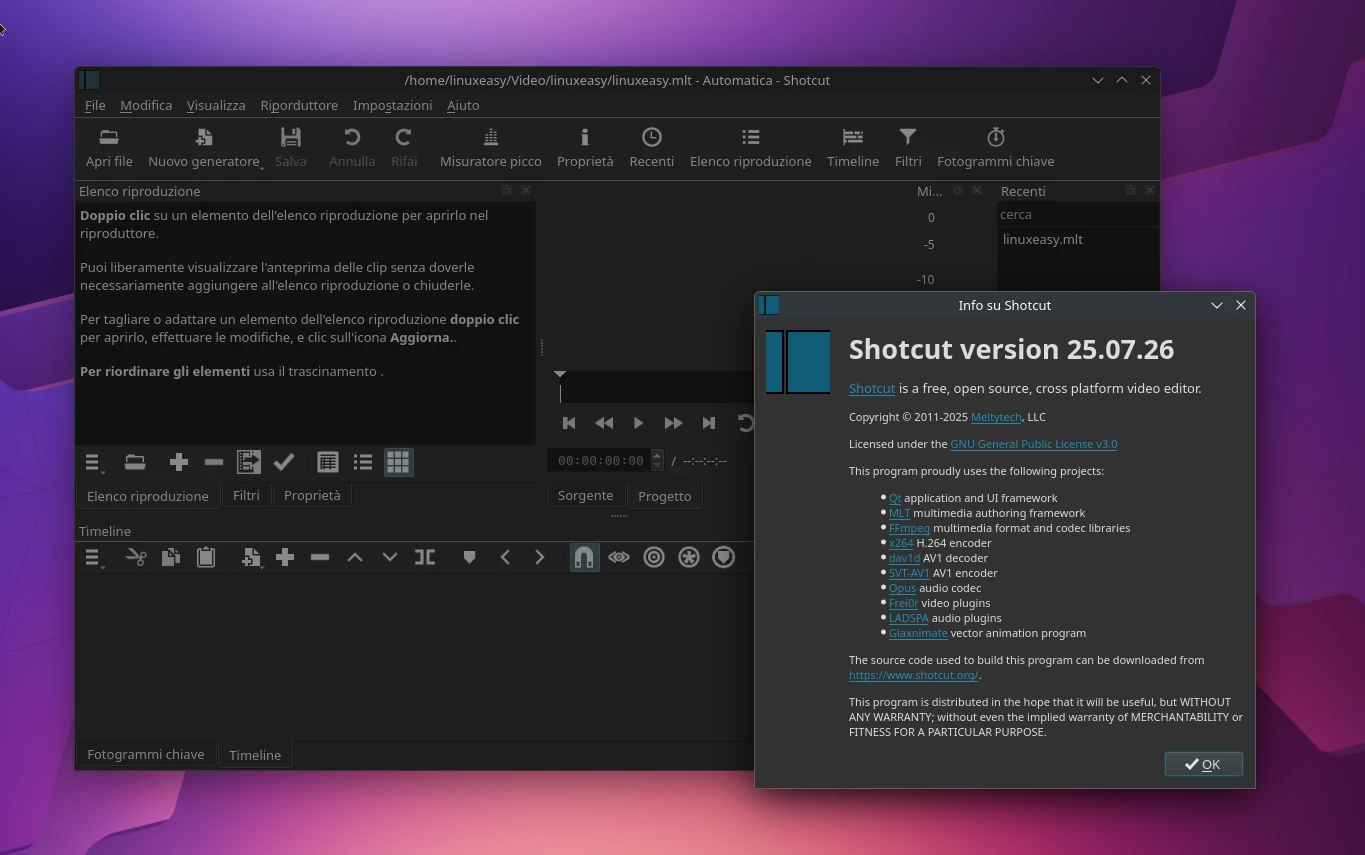This screenshot has width=1365, height=855.
Task: Click the split at playhead icon
Action: (425, 558)
